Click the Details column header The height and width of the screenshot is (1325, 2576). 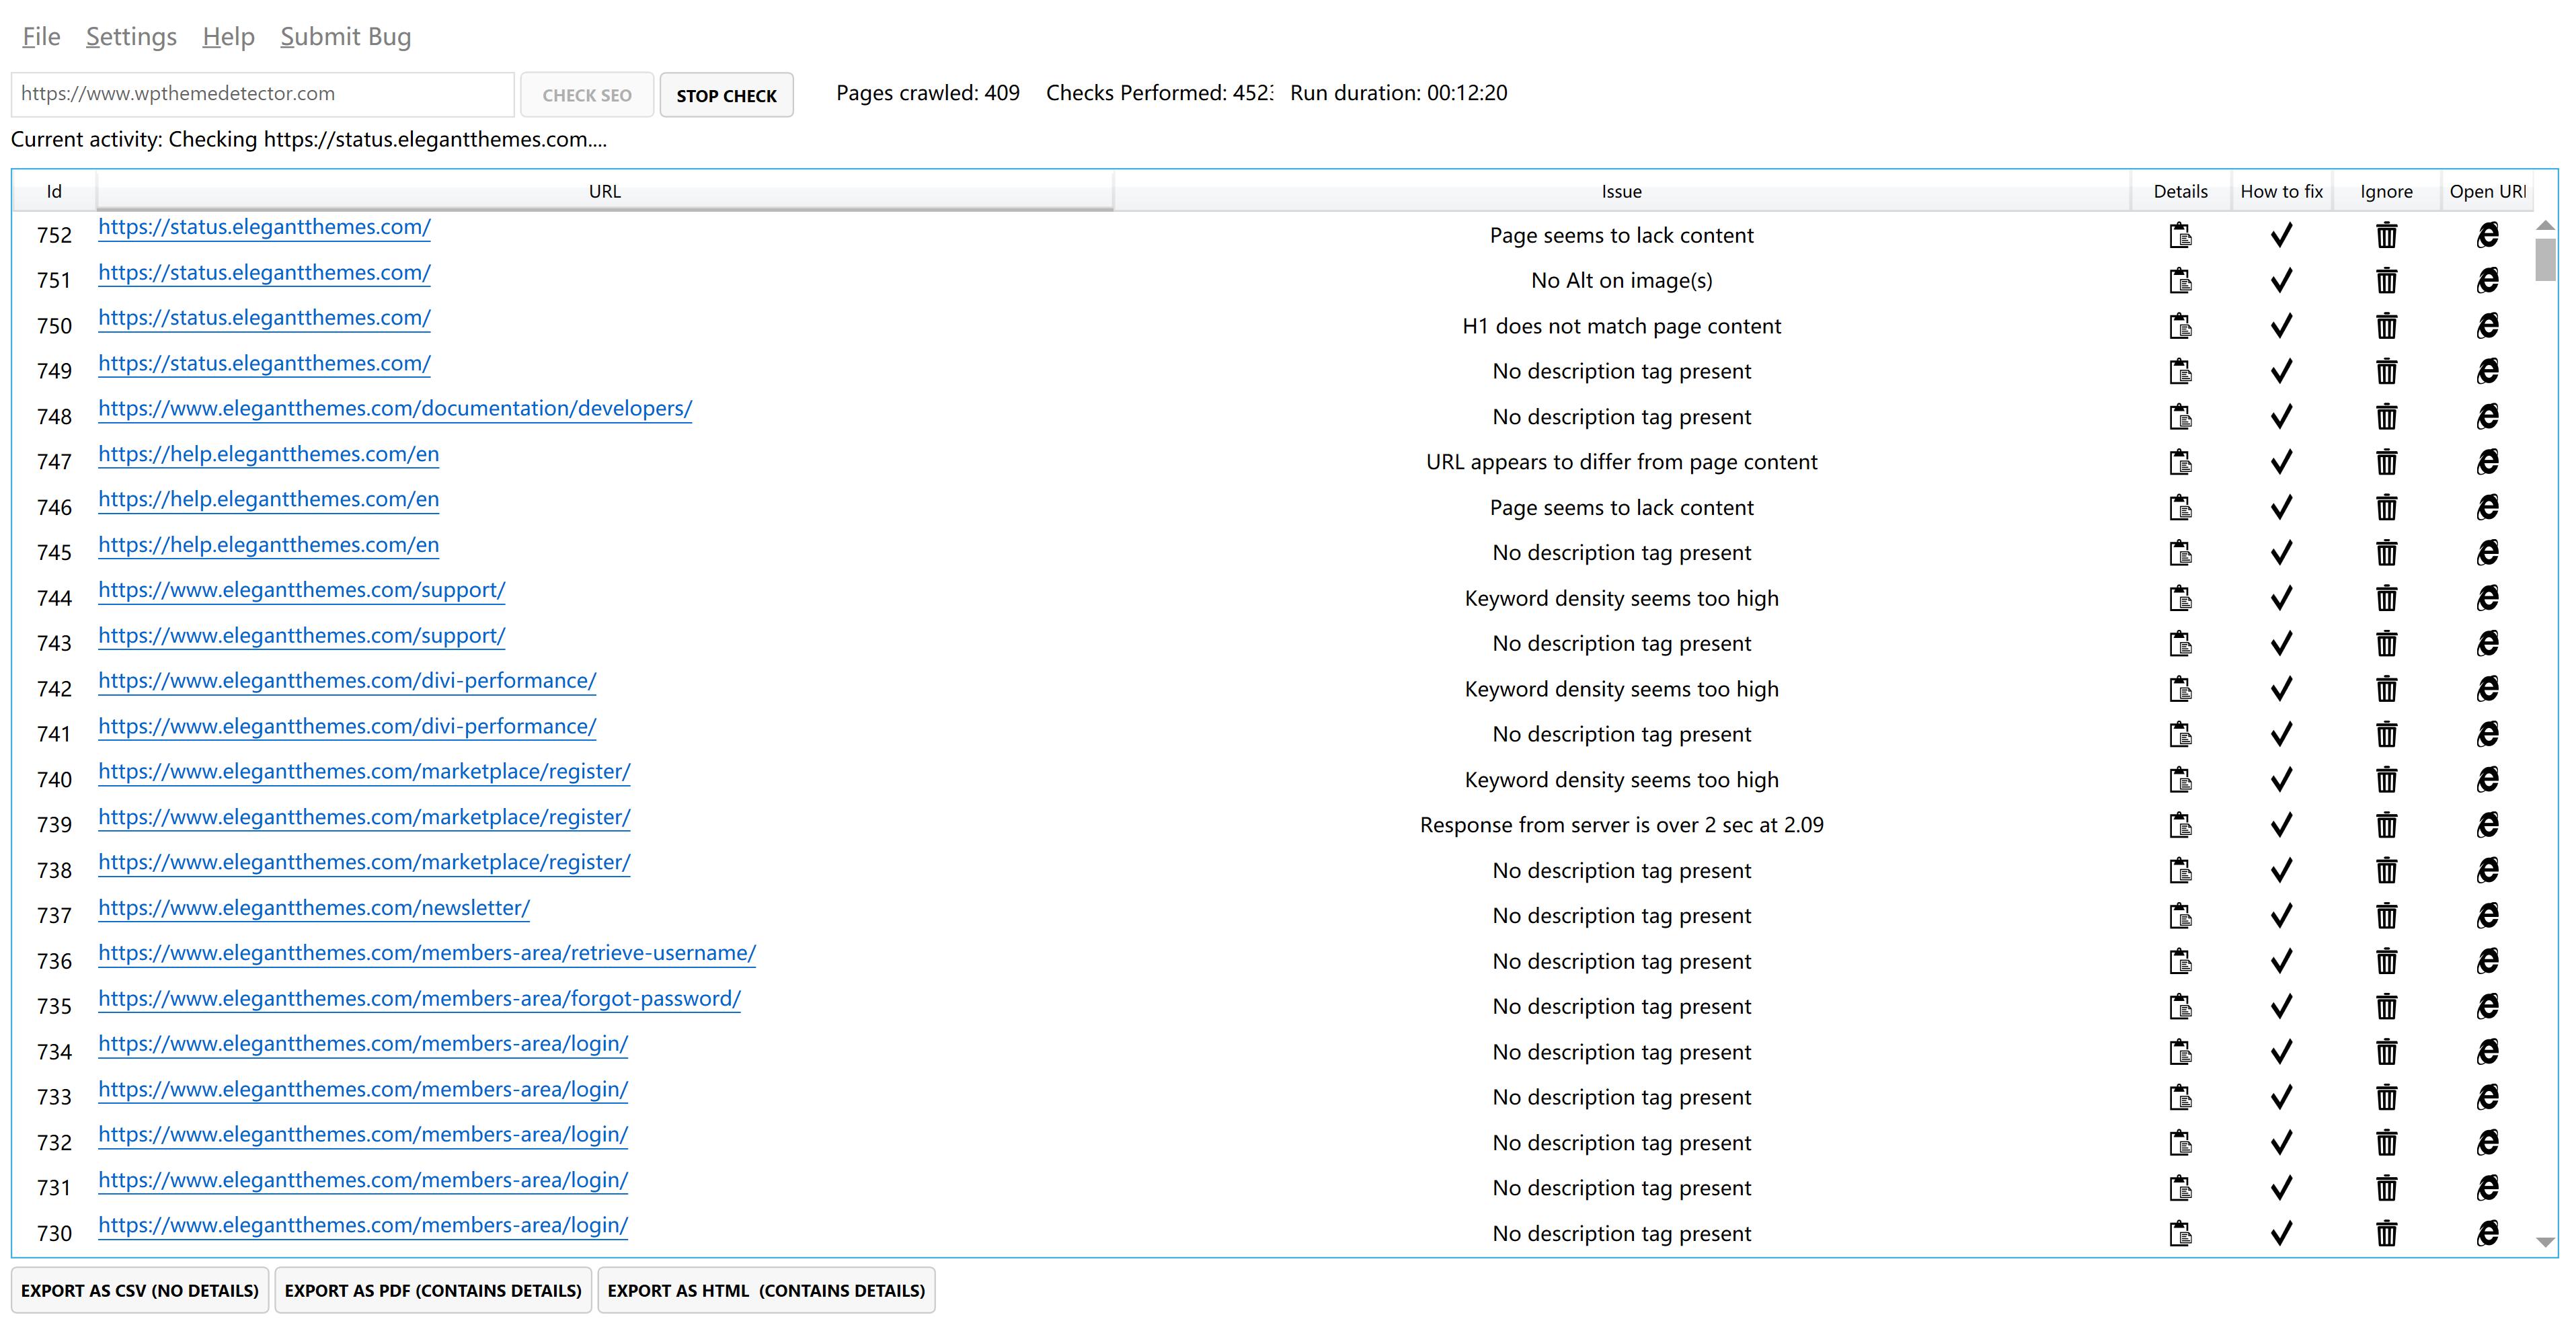pyautogui.click(x=2180, y=191)
